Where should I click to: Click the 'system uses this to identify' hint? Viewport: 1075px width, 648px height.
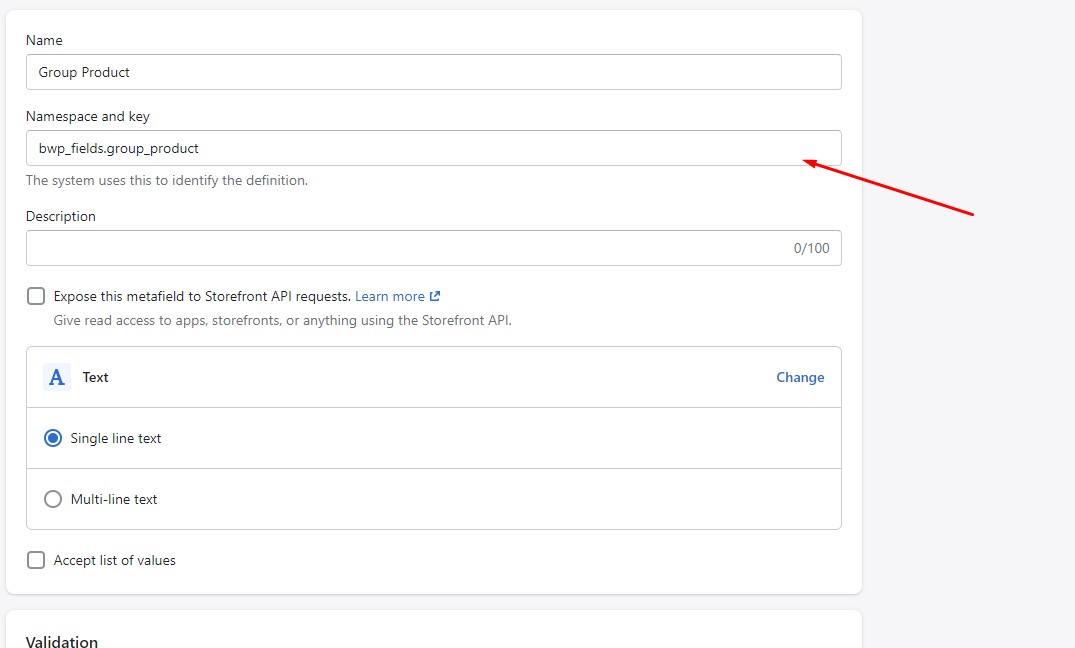coord(166,181)
